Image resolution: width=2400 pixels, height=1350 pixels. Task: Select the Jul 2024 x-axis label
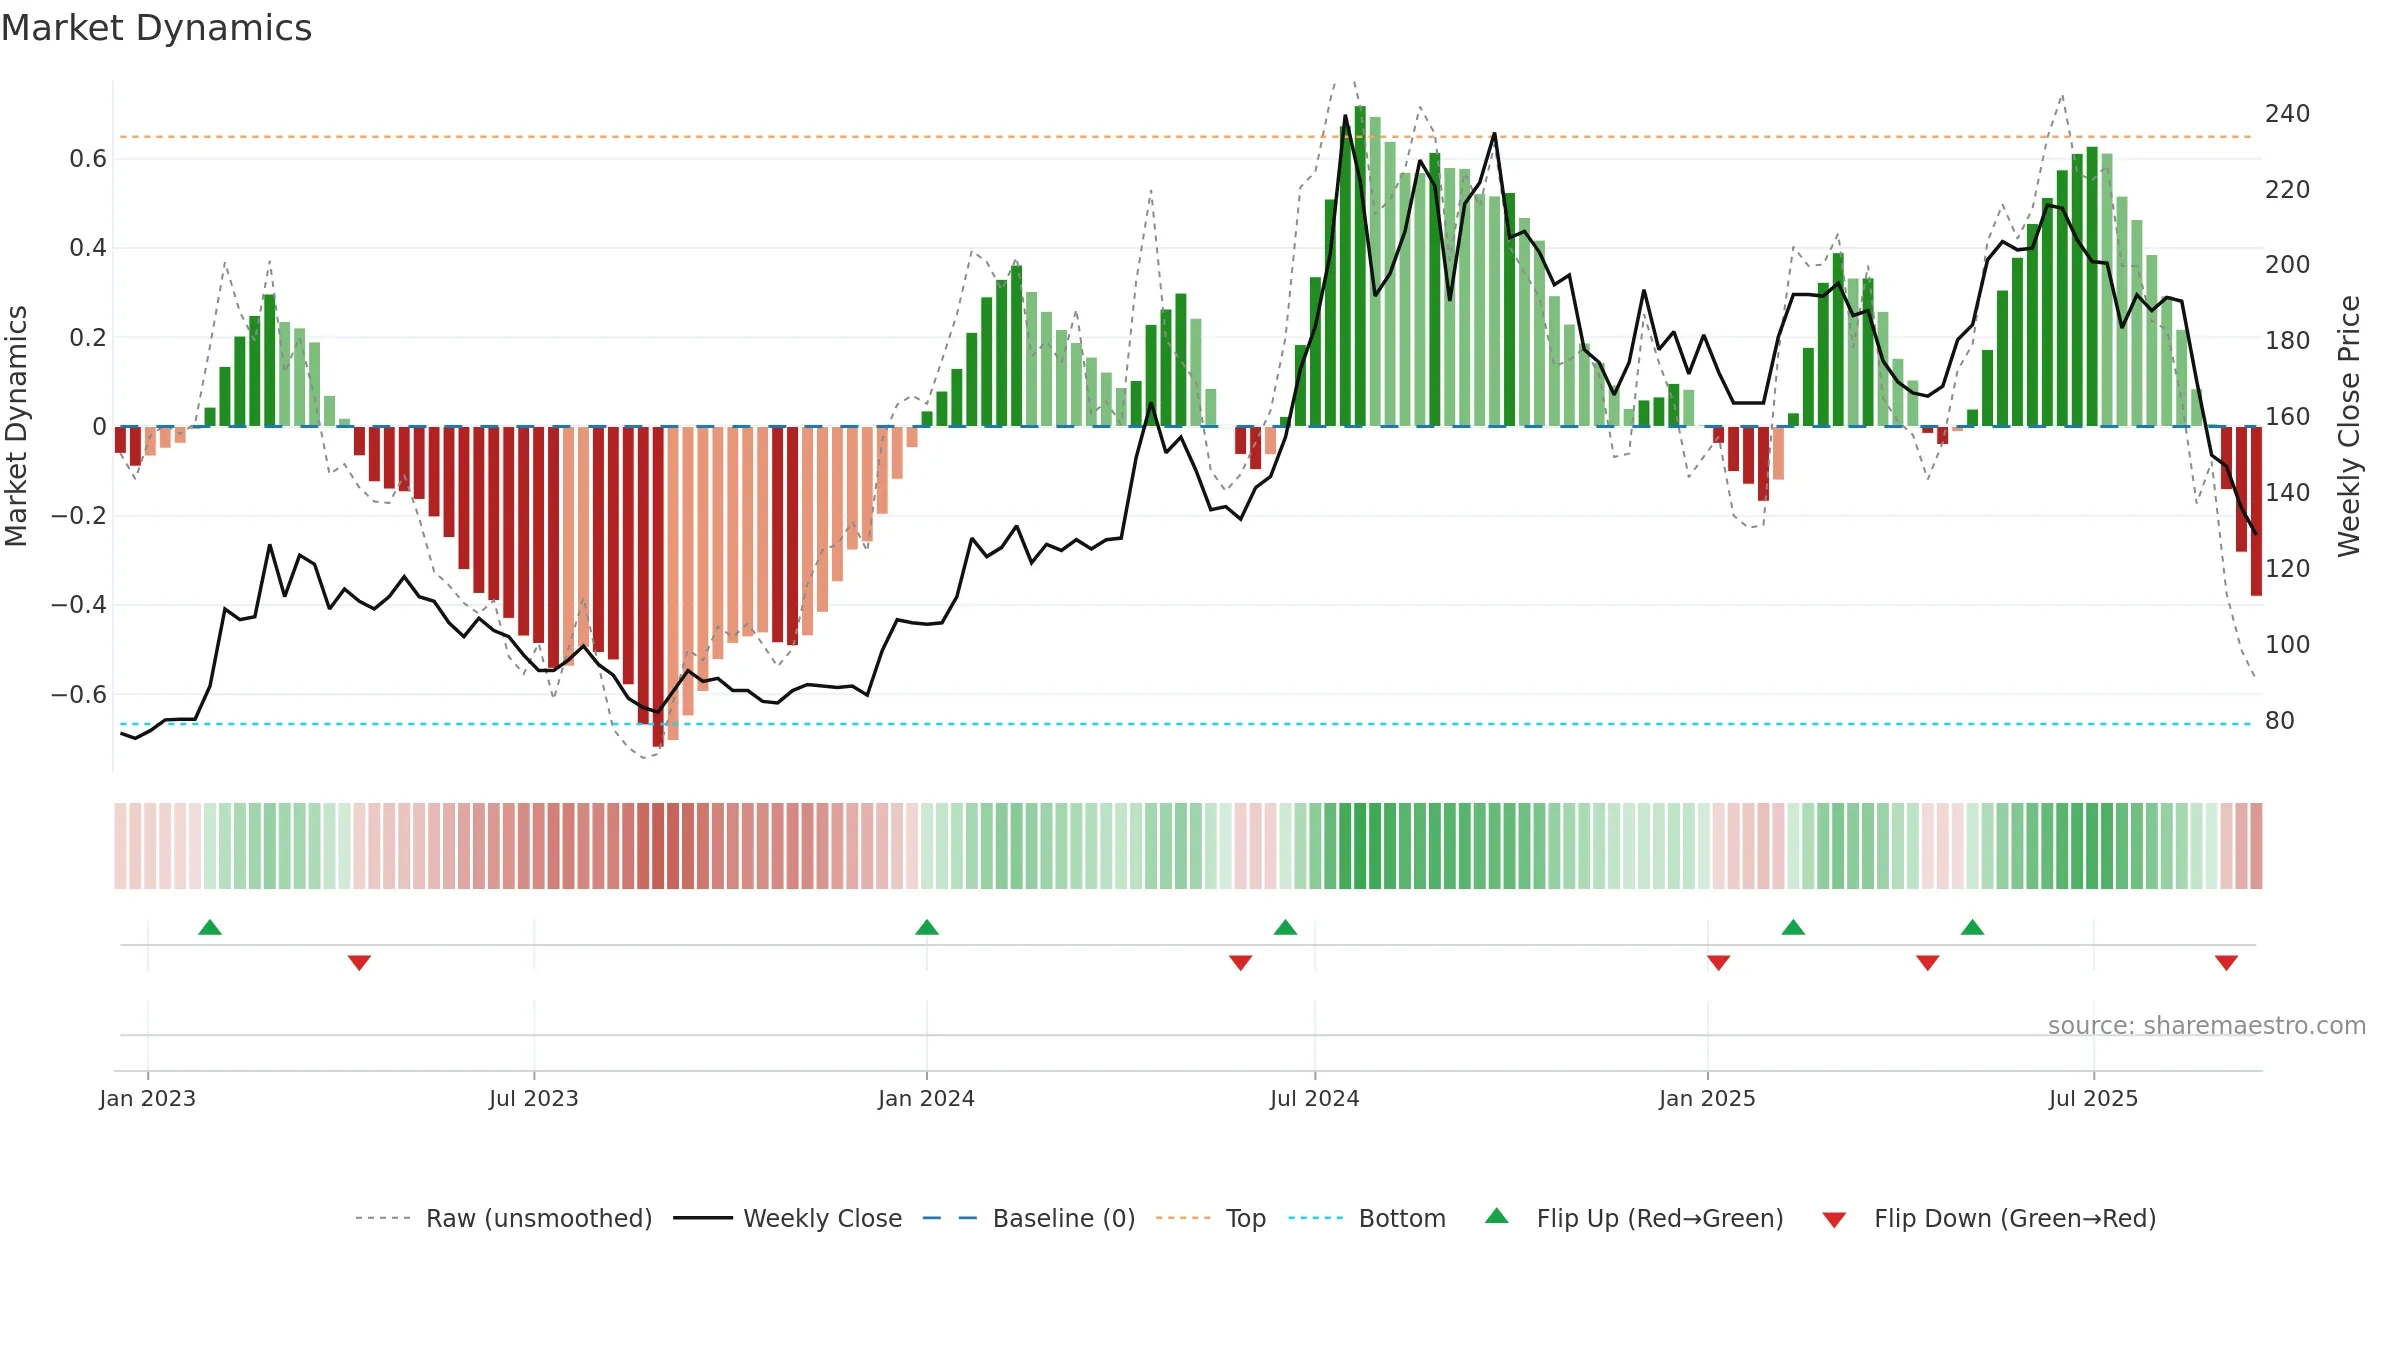click(1315, 1098)
